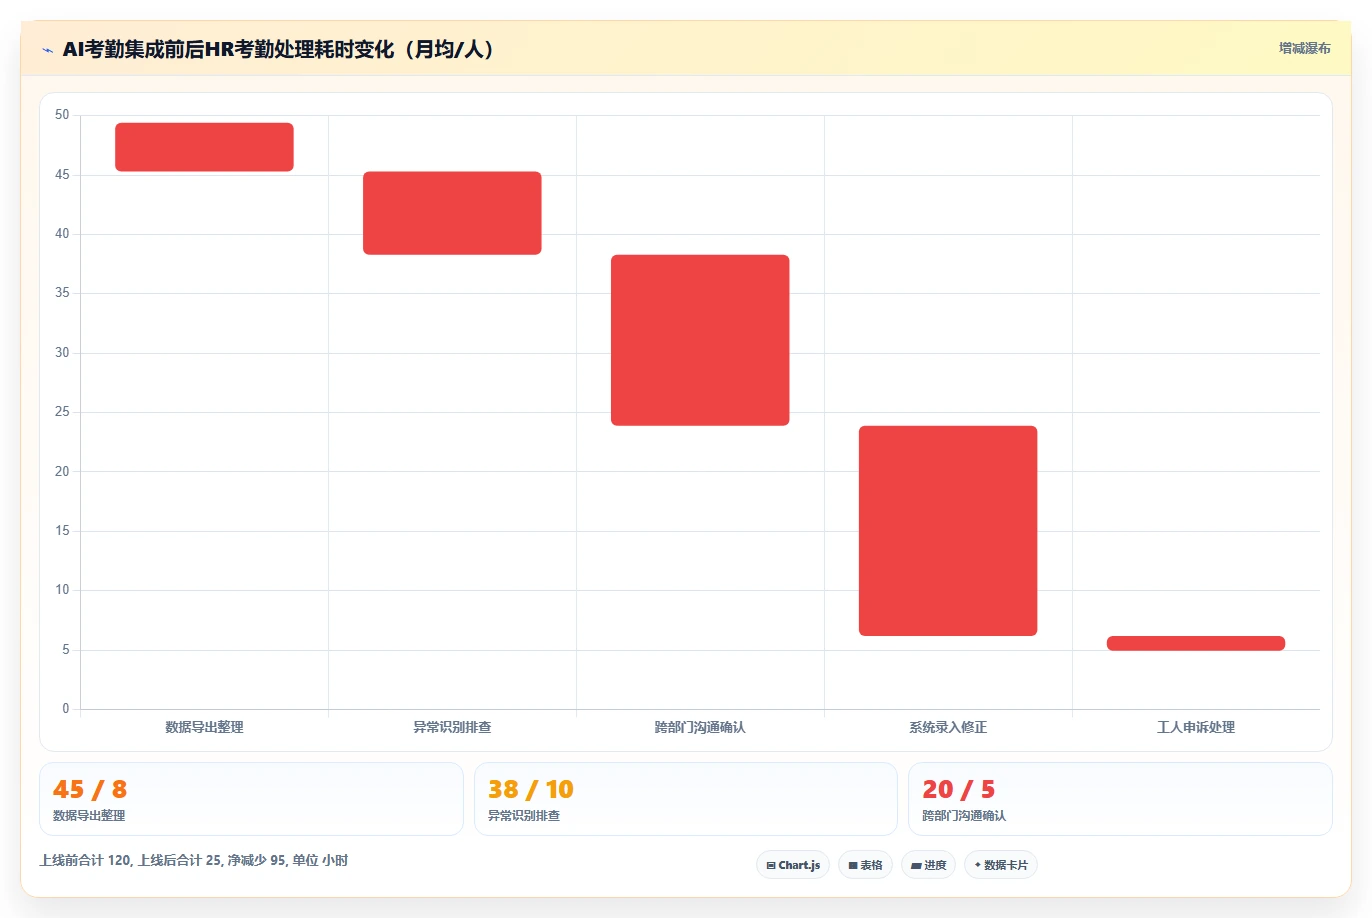The height and width of the screenshot is (918, 1372).
Task: Select the 数据卡片 chip
Action: [1001, 865]
